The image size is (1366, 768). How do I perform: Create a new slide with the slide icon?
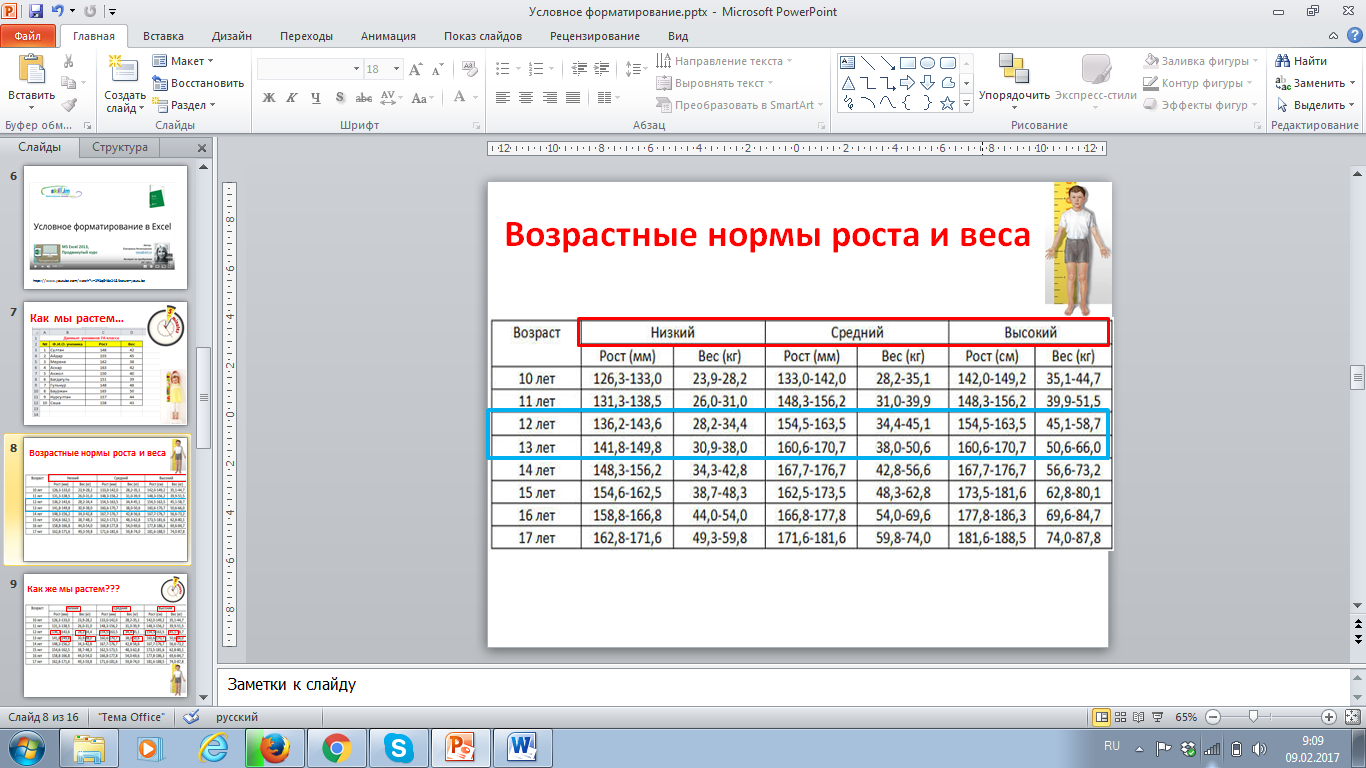pos(124,68)
